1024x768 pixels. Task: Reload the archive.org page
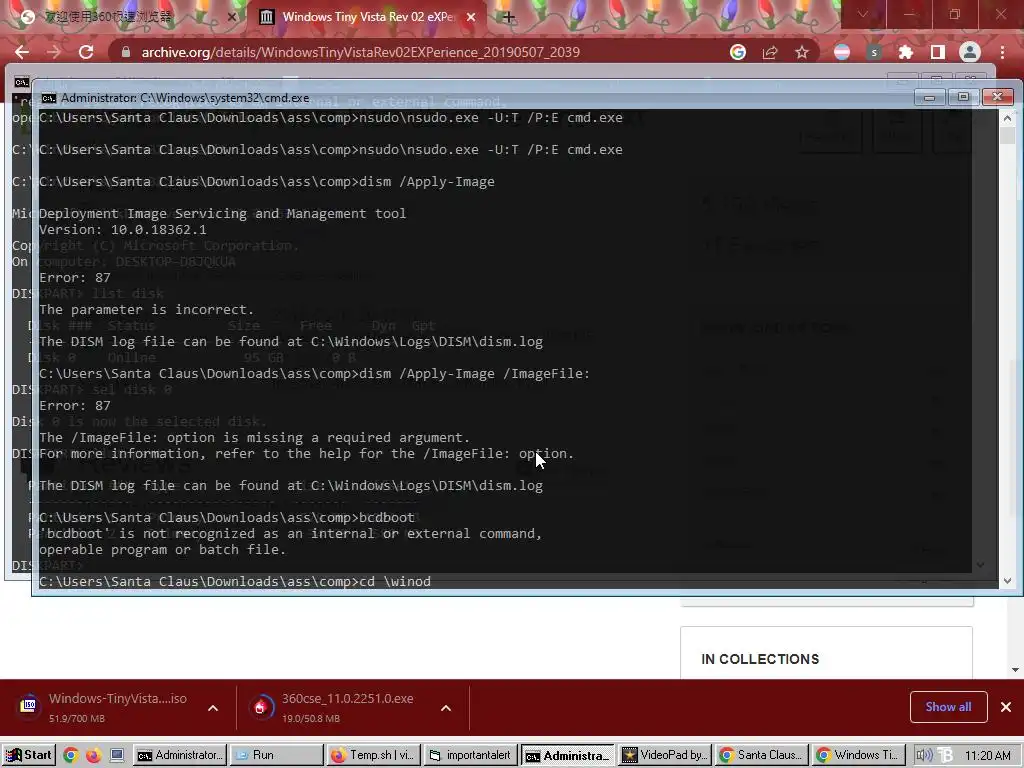pos(86,52)
